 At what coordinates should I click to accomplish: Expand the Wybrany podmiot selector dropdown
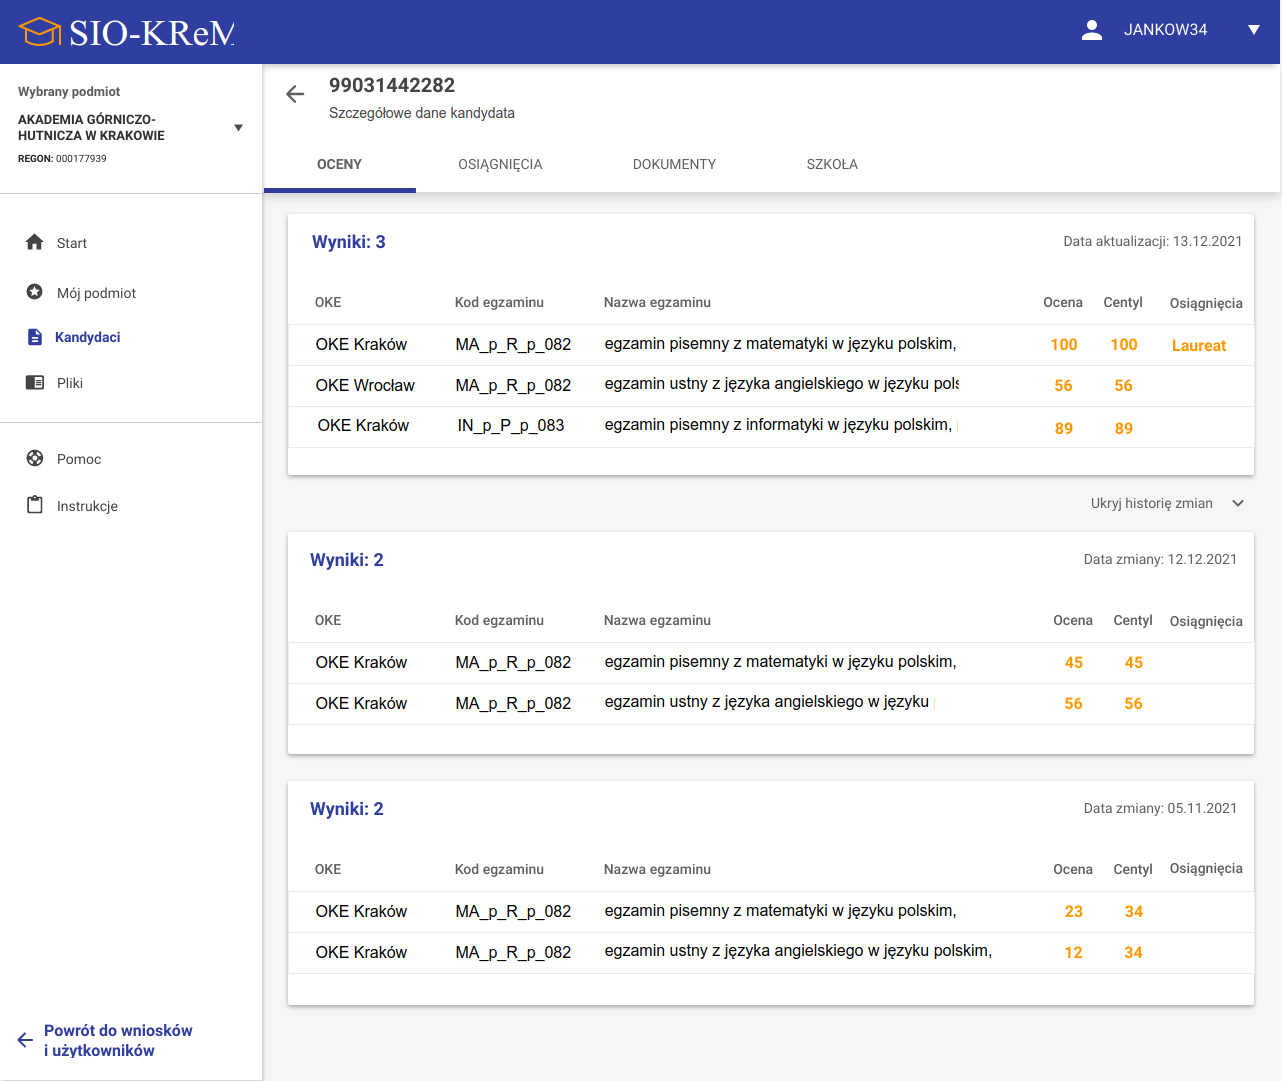[x=238, y=128]
